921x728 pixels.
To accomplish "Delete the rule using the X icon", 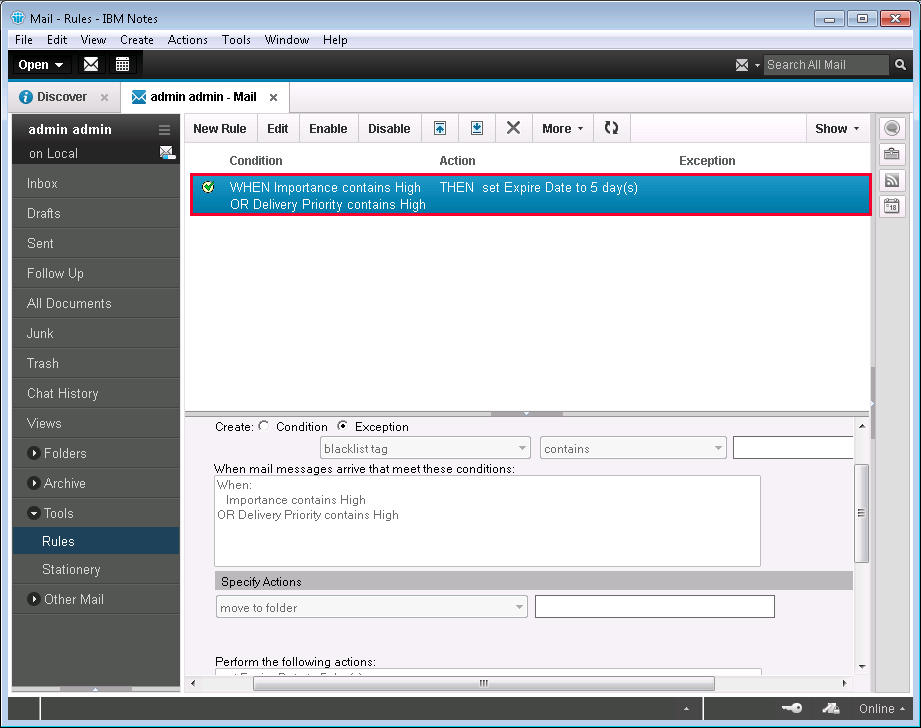I will click(513, 128).
